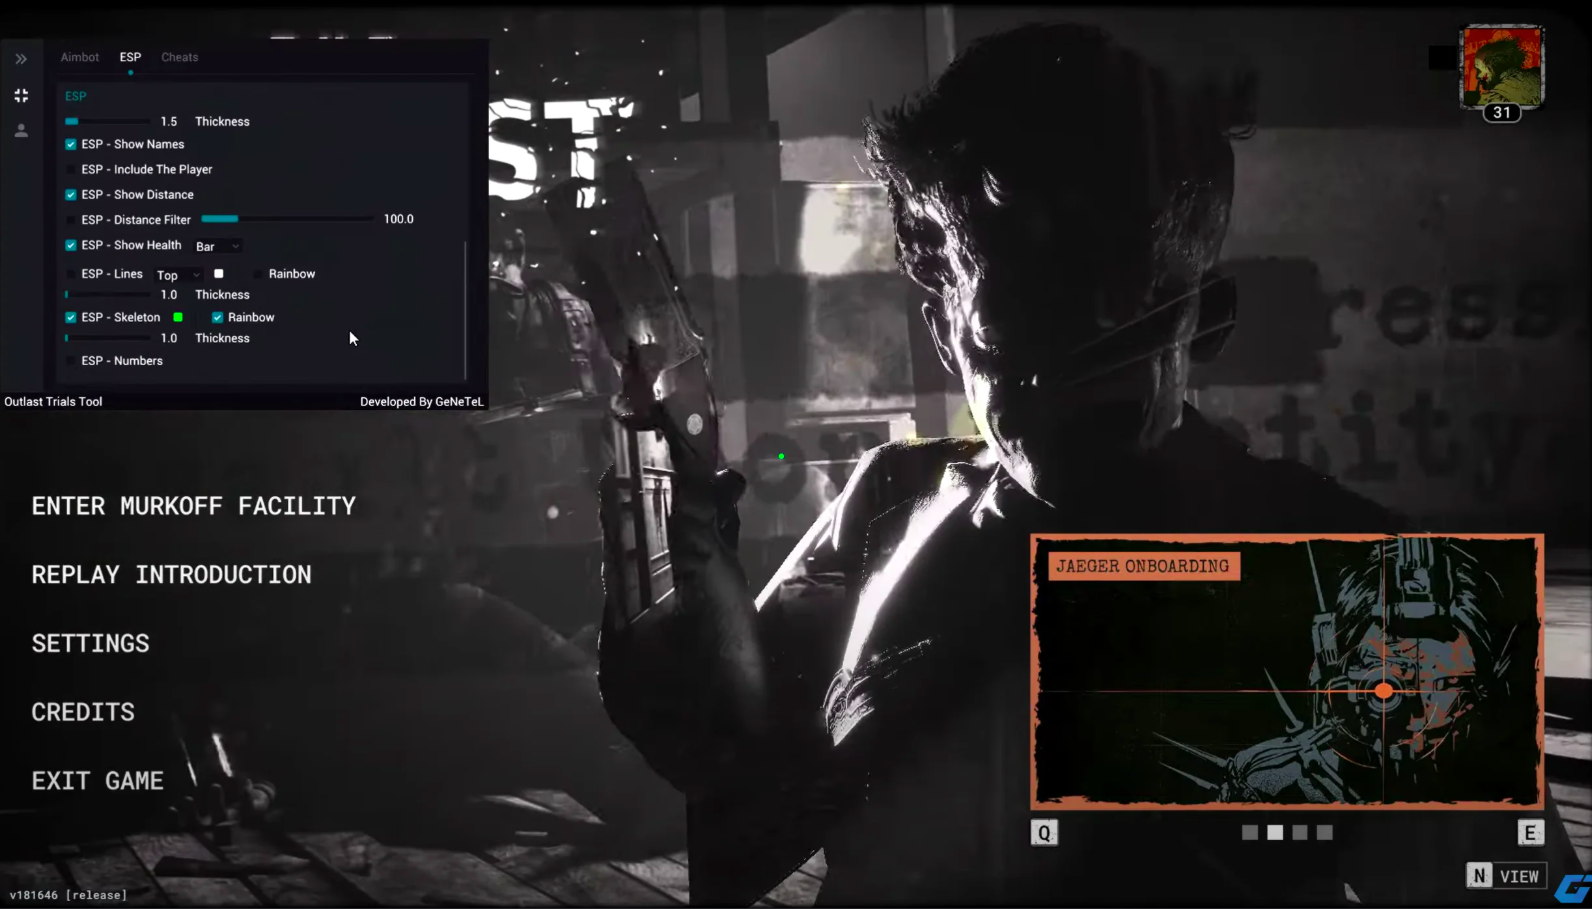Viewport: 1592px width, 909px height.
Task: Open the JAEGER ONBOARDING news card
Action: click(x=1287, y=671)
